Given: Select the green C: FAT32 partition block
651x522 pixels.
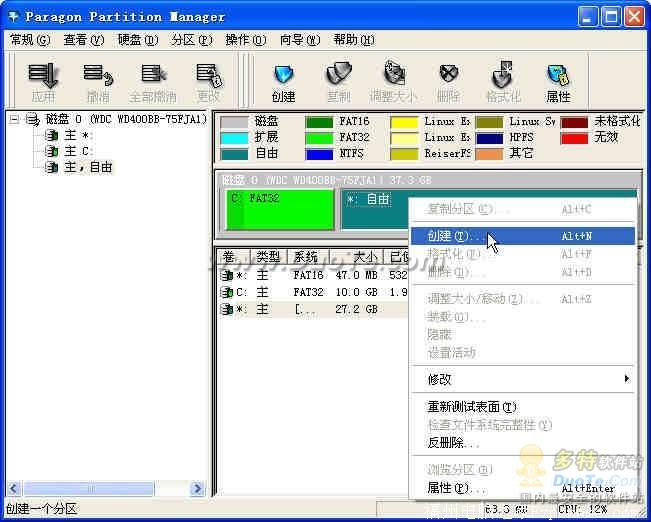Looking at the screenshot, I should point(280,209).
